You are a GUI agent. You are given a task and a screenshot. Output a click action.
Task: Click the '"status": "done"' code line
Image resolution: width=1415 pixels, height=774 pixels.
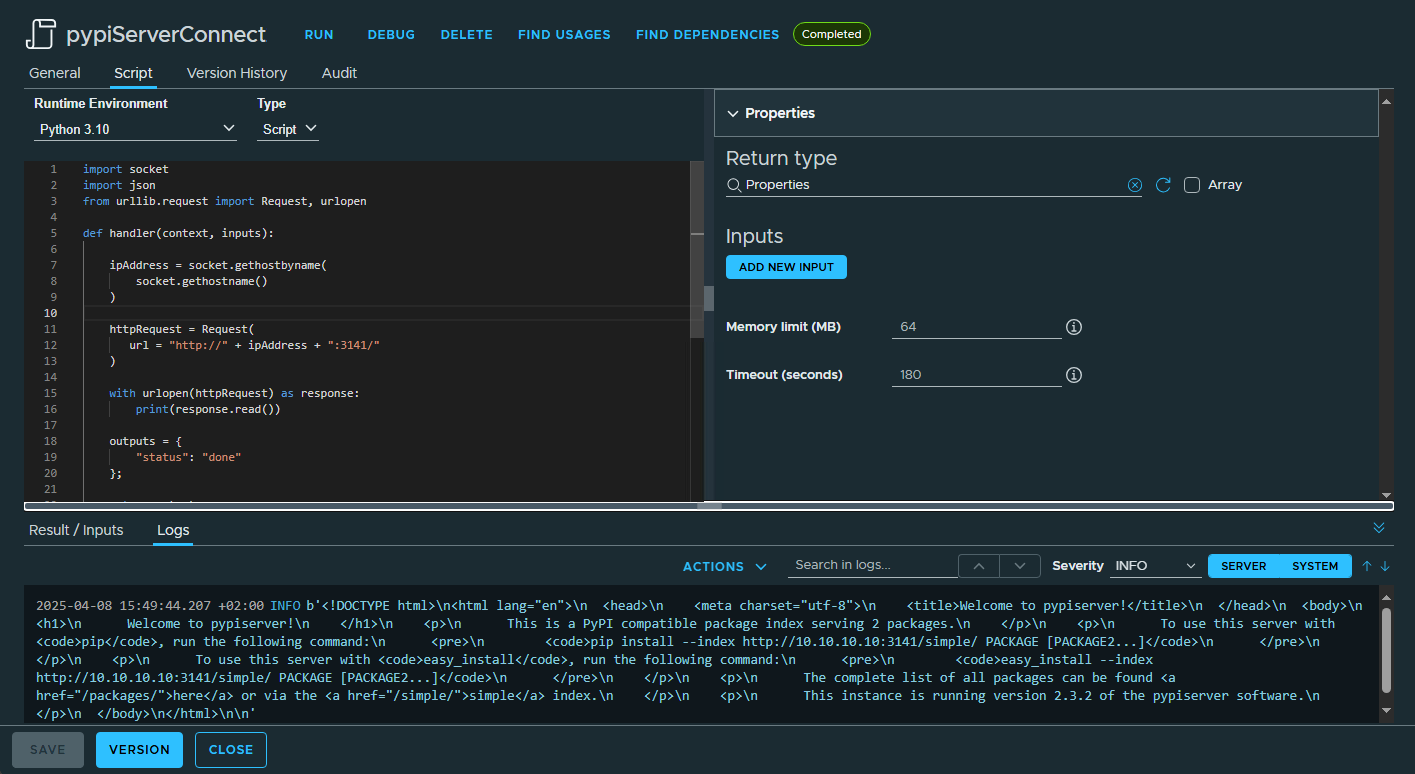pyautogui.click(x=189, y=457)
